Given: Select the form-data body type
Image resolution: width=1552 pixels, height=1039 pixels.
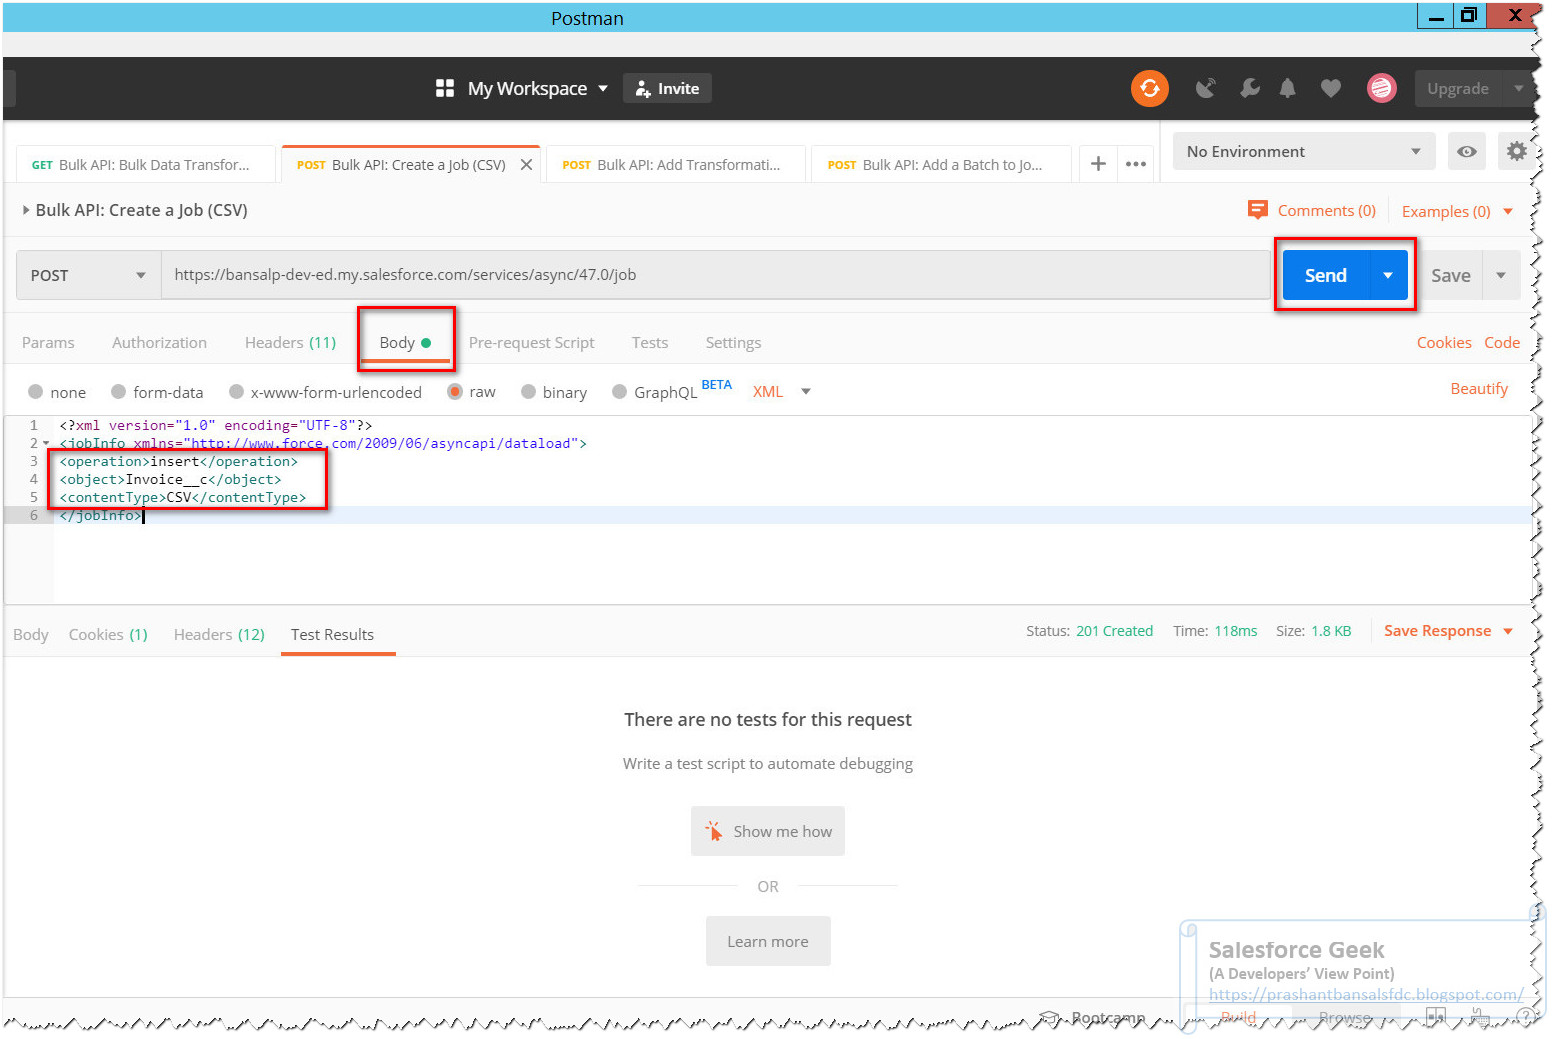Looking at the screenshot, I should (118, 392).
